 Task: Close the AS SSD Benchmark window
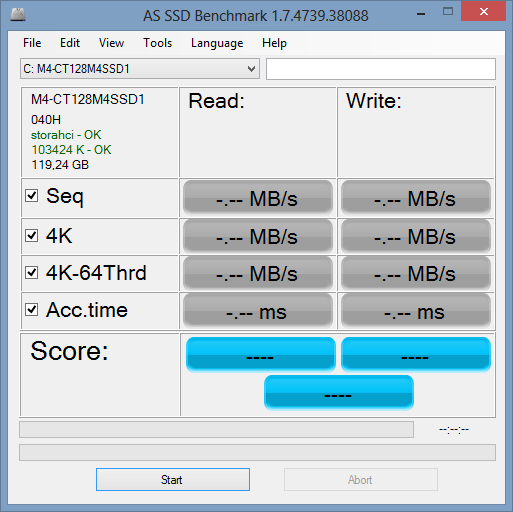pos(483,12)
